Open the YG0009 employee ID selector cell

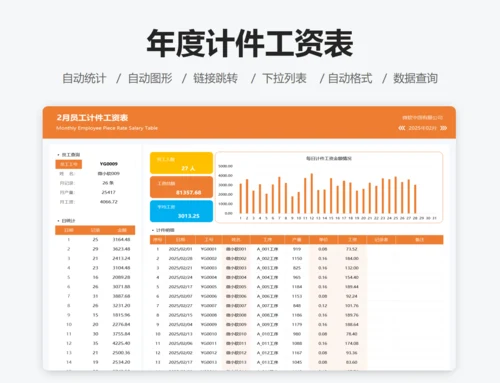(109, 164)
